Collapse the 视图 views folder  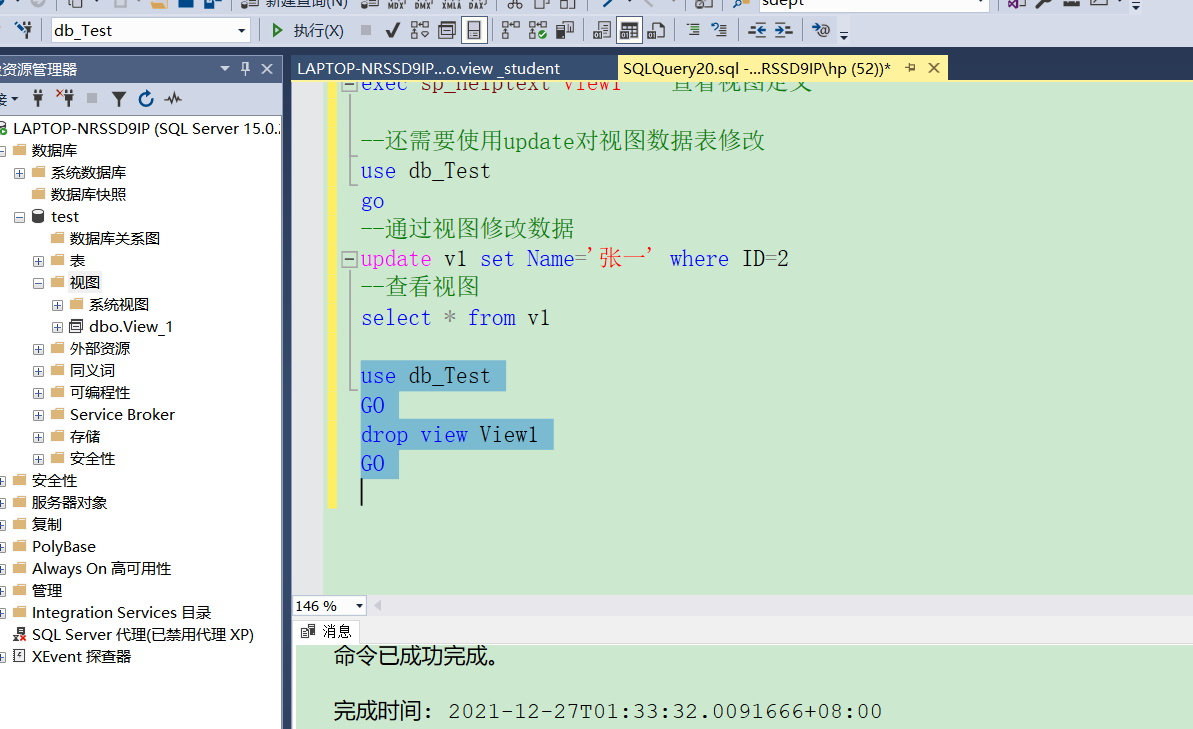[x=39, y=283]
